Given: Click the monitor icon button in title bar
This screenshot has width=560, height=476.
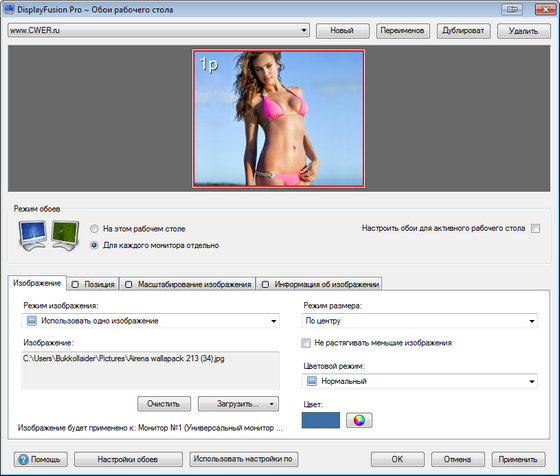Looking at the screenshot, I should click(512, 9).
